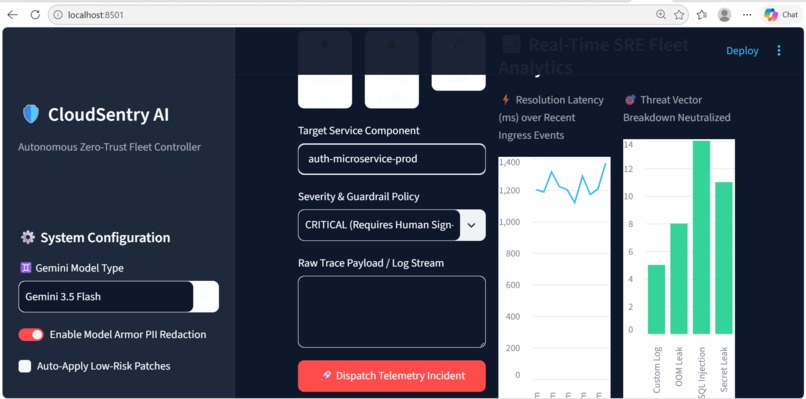
Task: Click the rocket icon on Dispatch button
Action: pos(325,376)
